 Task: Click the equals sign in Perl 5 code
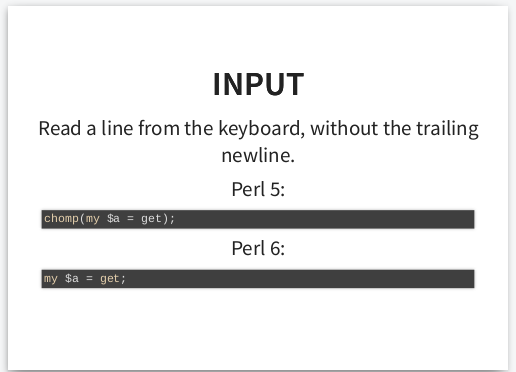click(x=130, y=219)
